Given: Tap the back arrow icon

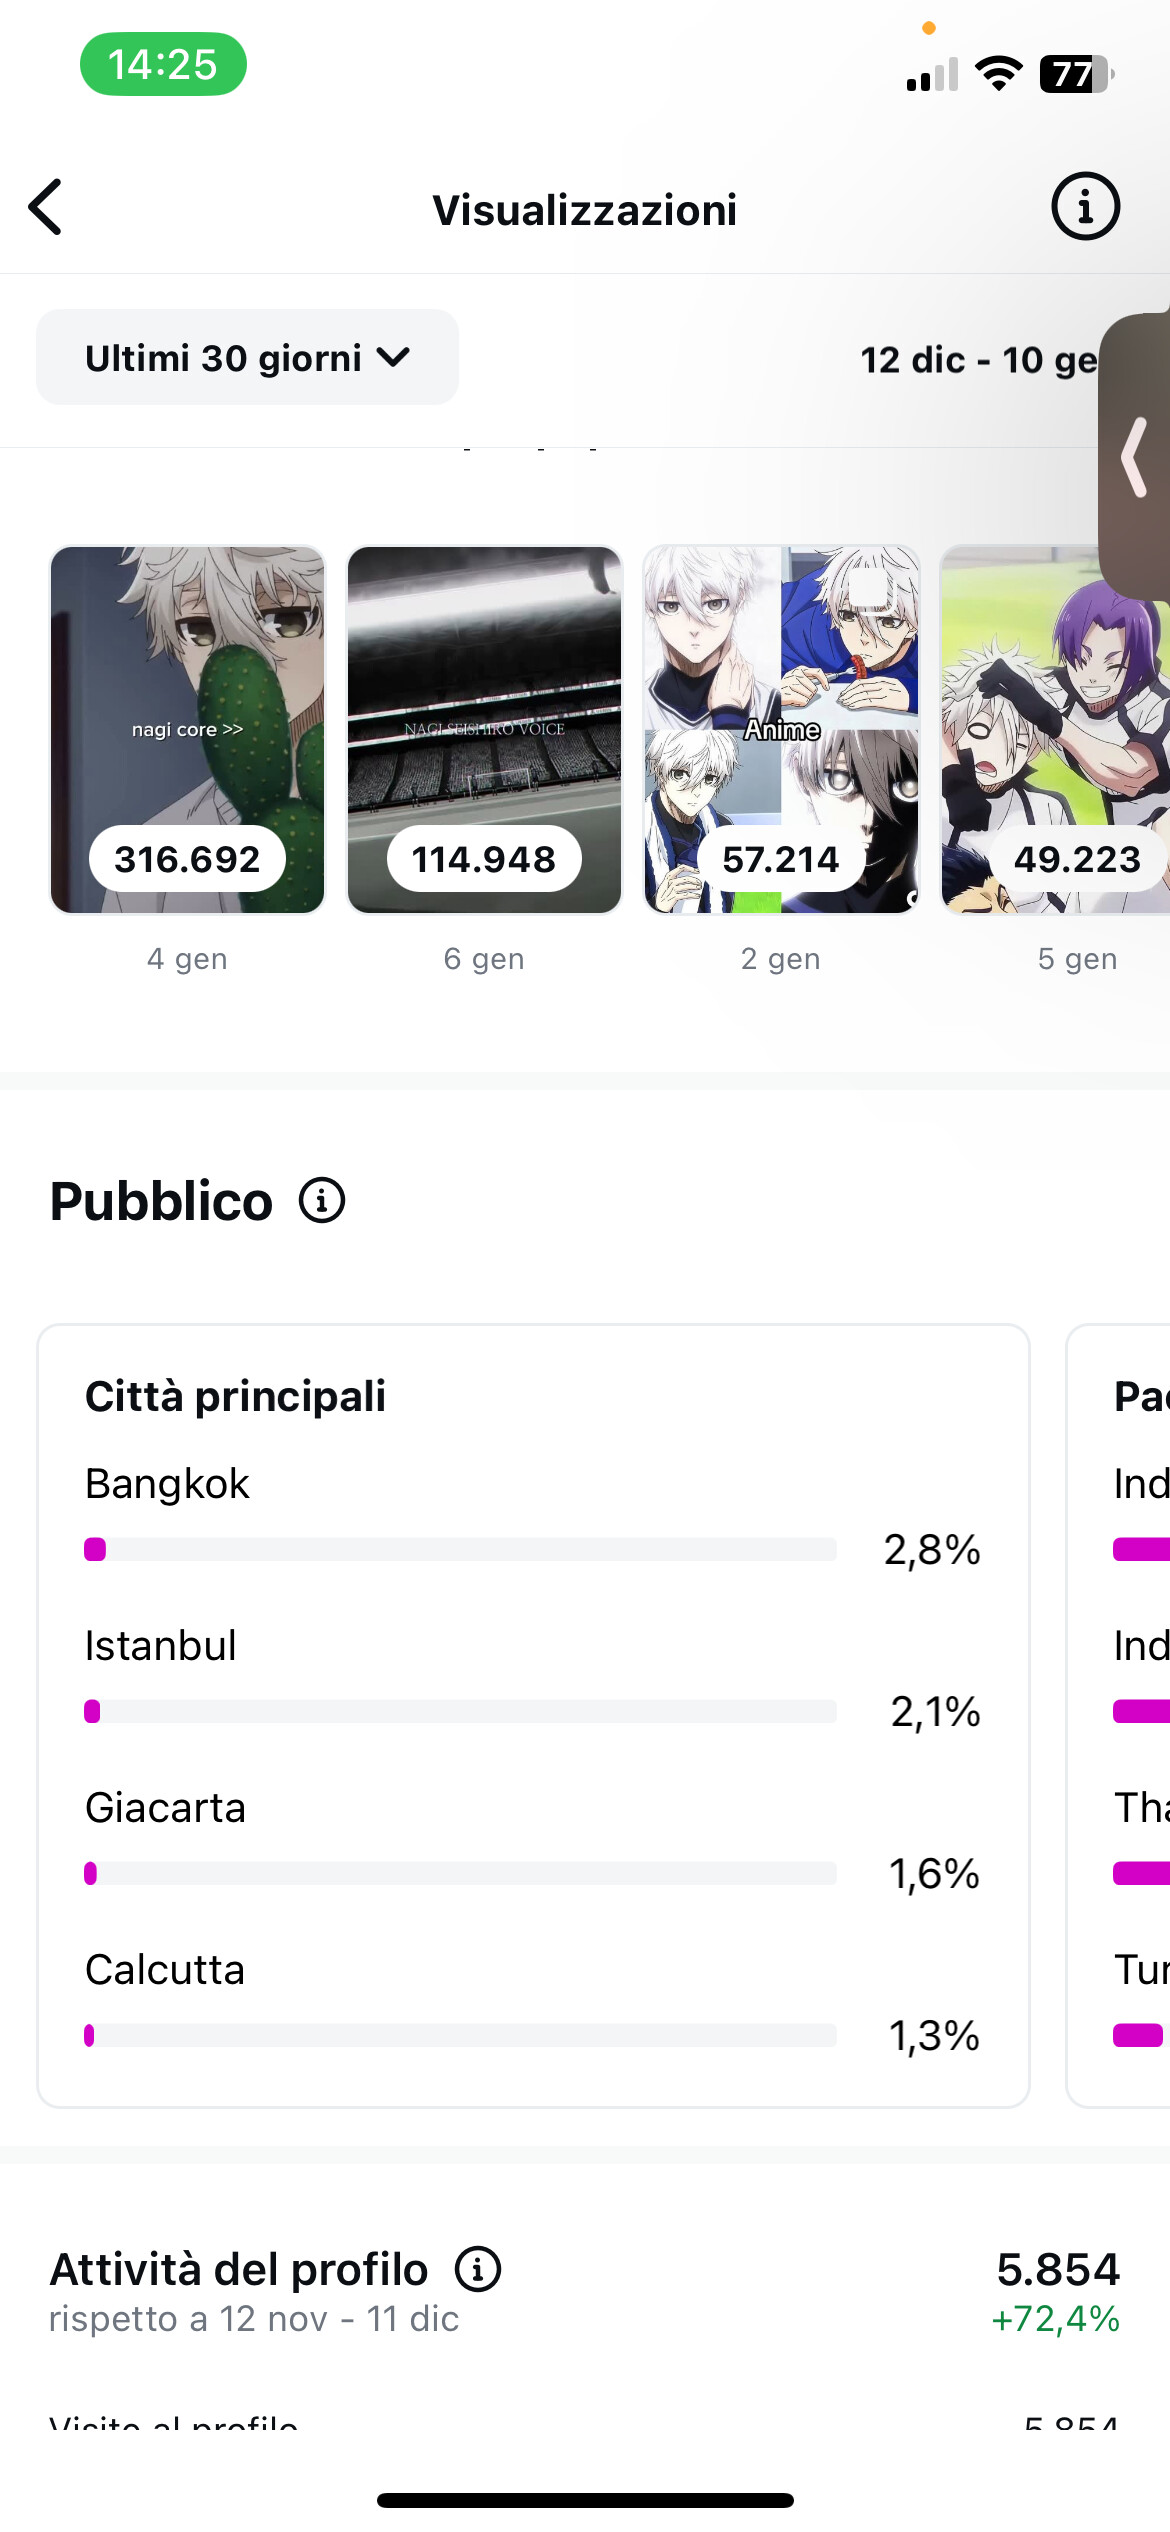Looking at the screenshot, I should (46, 208).
